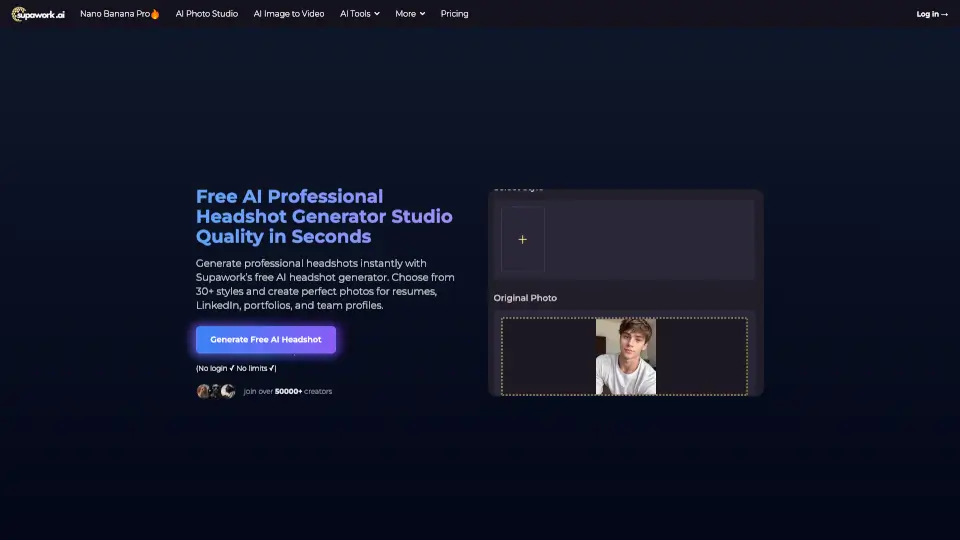Click the creator avatars group
960x540 pixels.
(x=216, y=391)
